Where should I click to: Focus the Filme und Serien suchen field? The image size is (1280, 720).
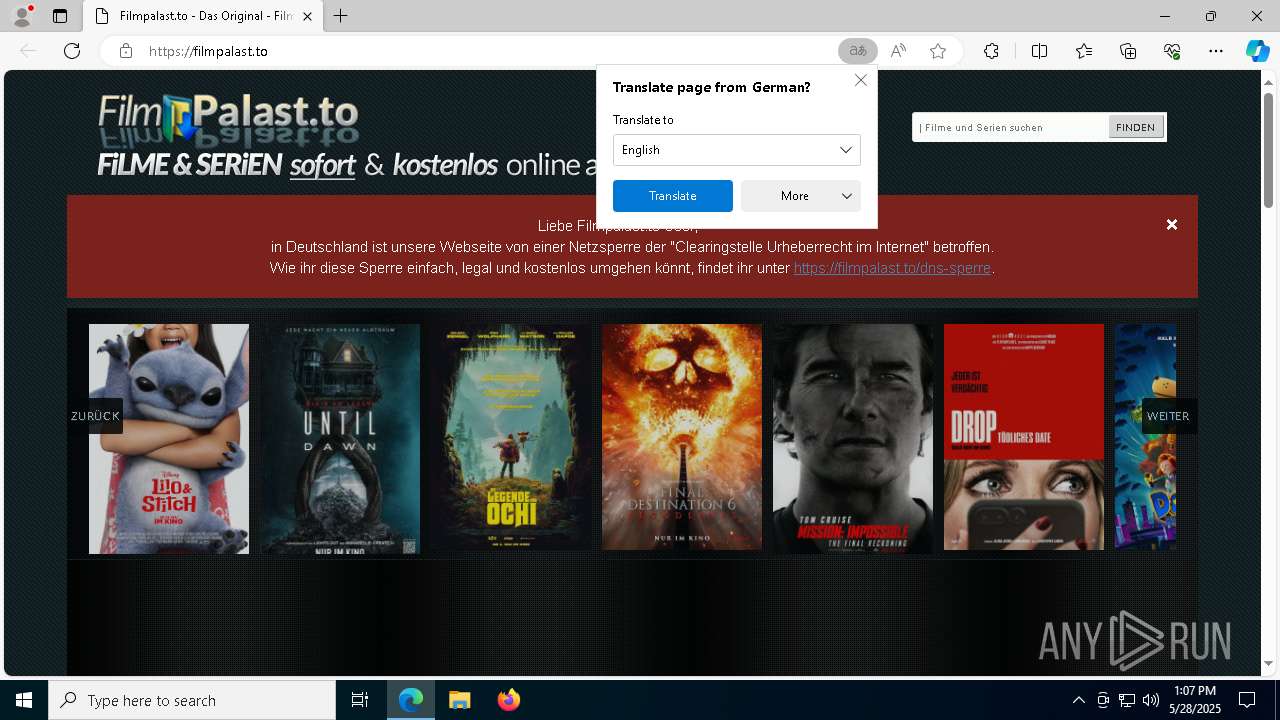tap(1010, 127)
